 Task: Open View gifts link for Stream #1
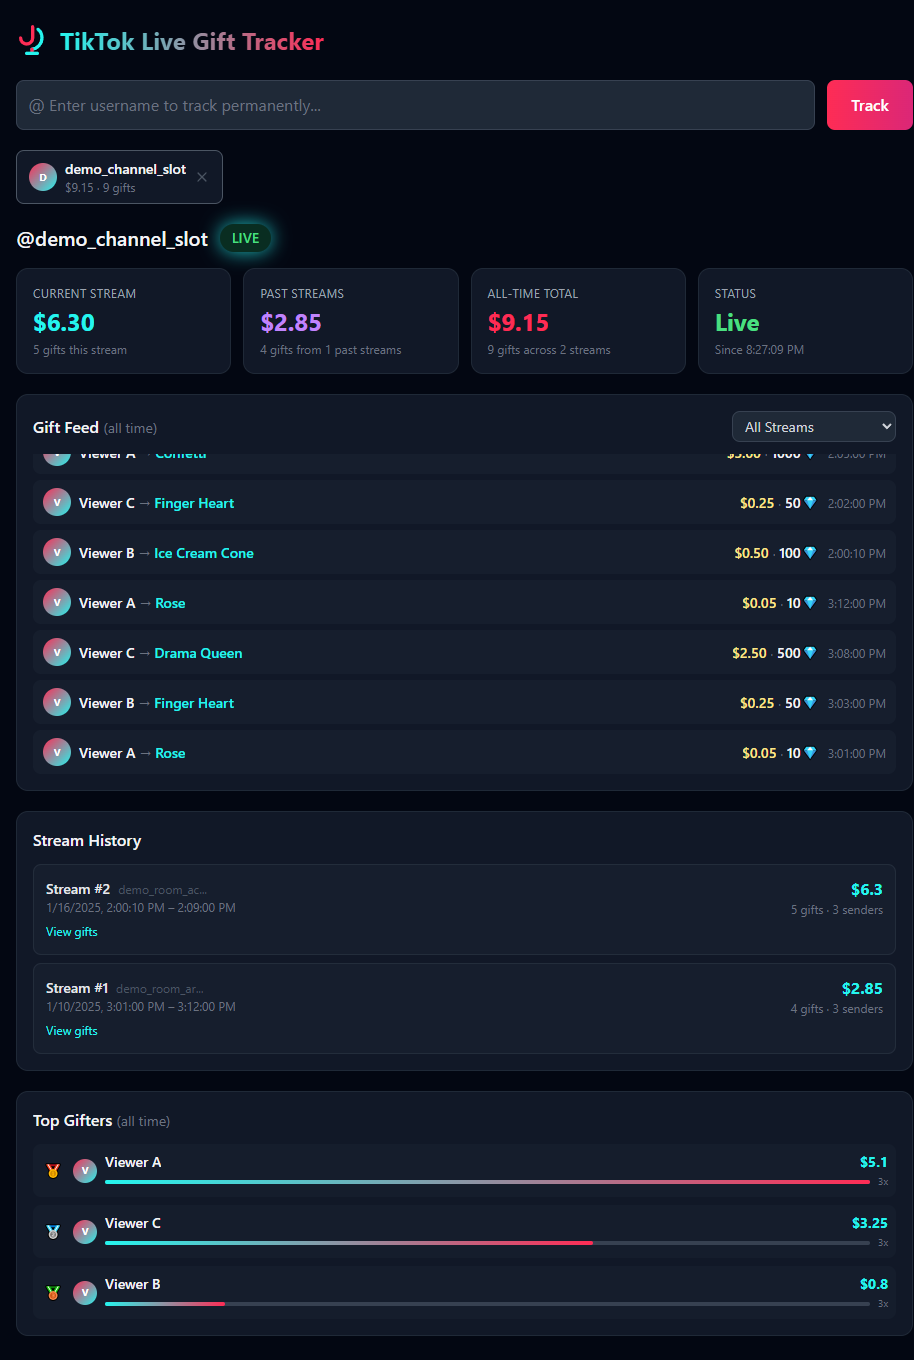pyautogui.click(x=72, y=1031)
